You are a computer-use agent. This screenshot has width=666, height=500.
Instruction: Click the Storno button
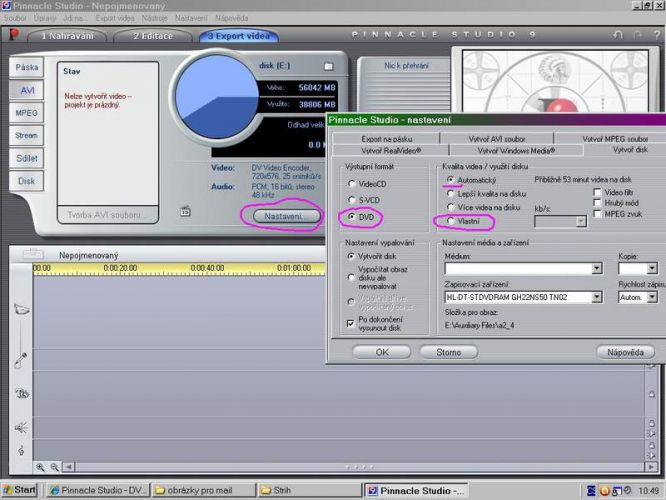[449, 352]
